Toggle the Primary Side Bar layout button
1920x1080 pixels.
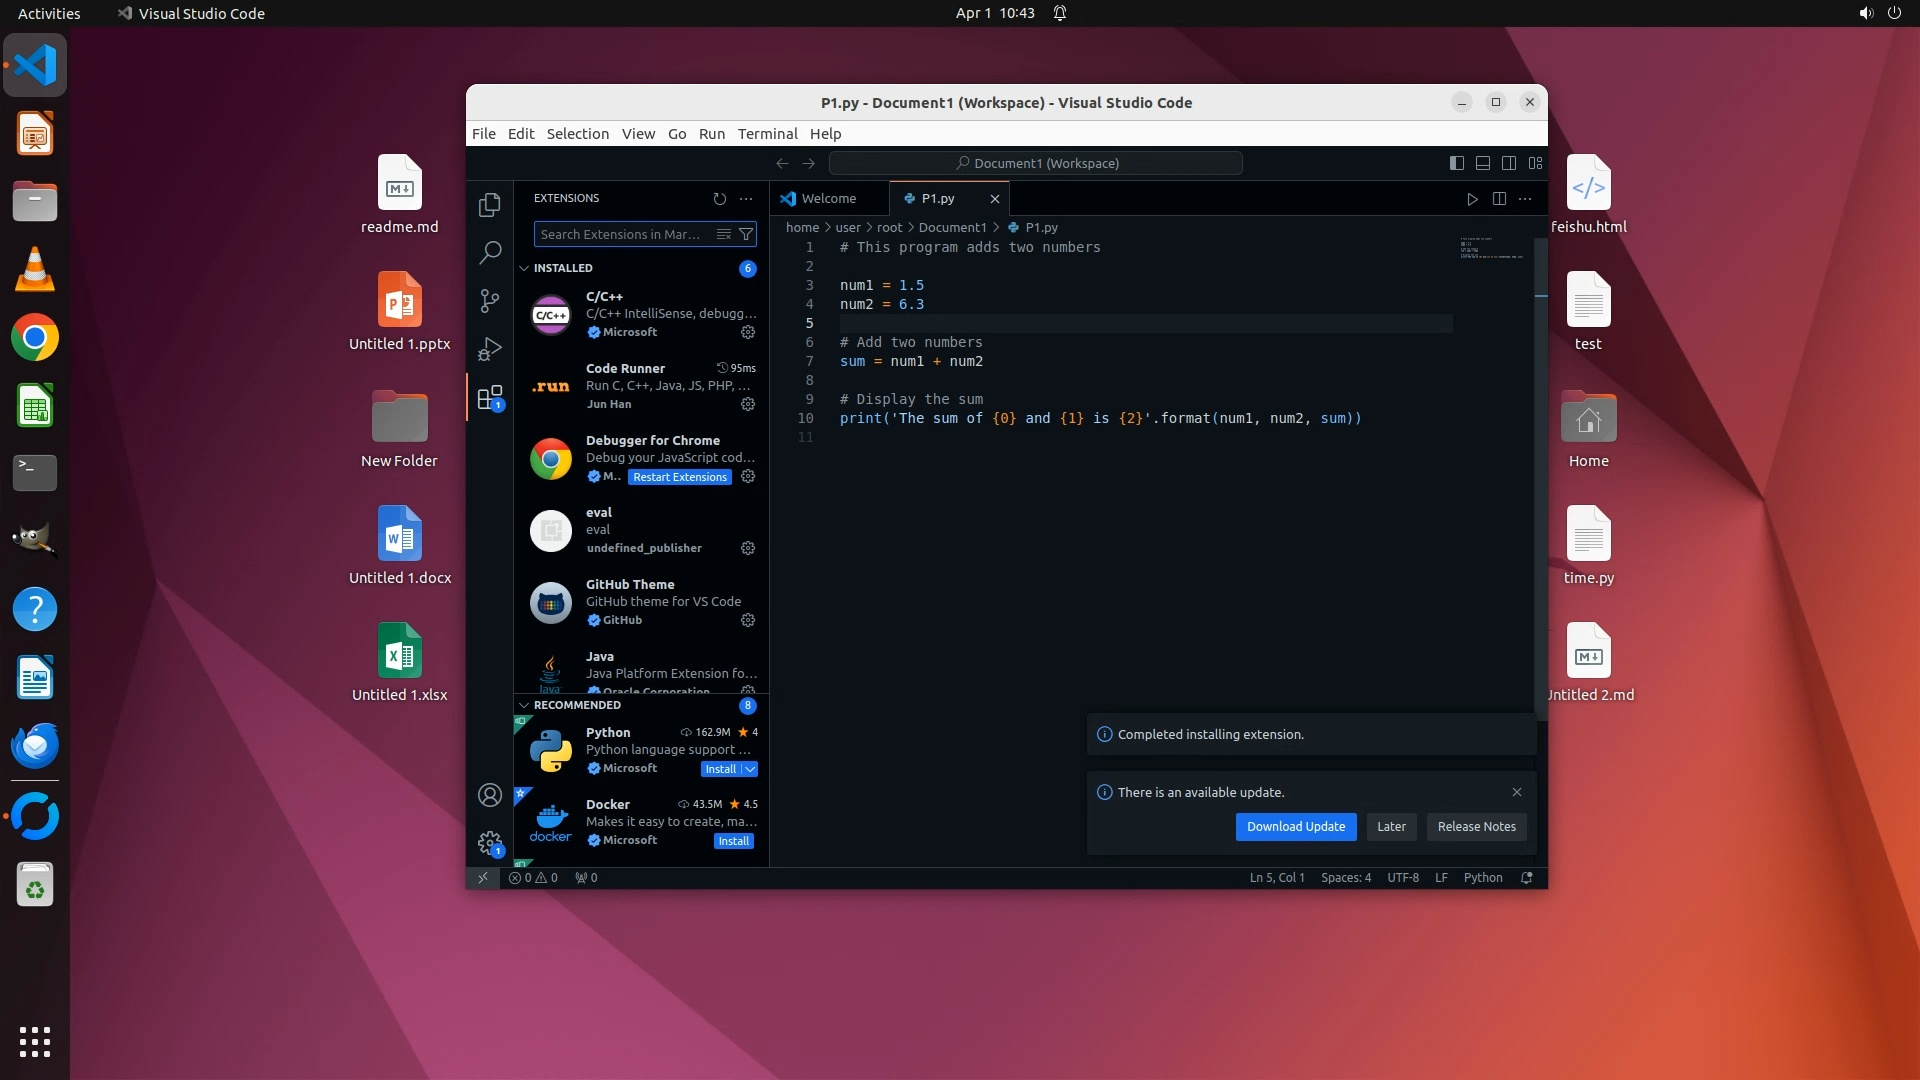pyautogui.click(x=1457, y=163)
